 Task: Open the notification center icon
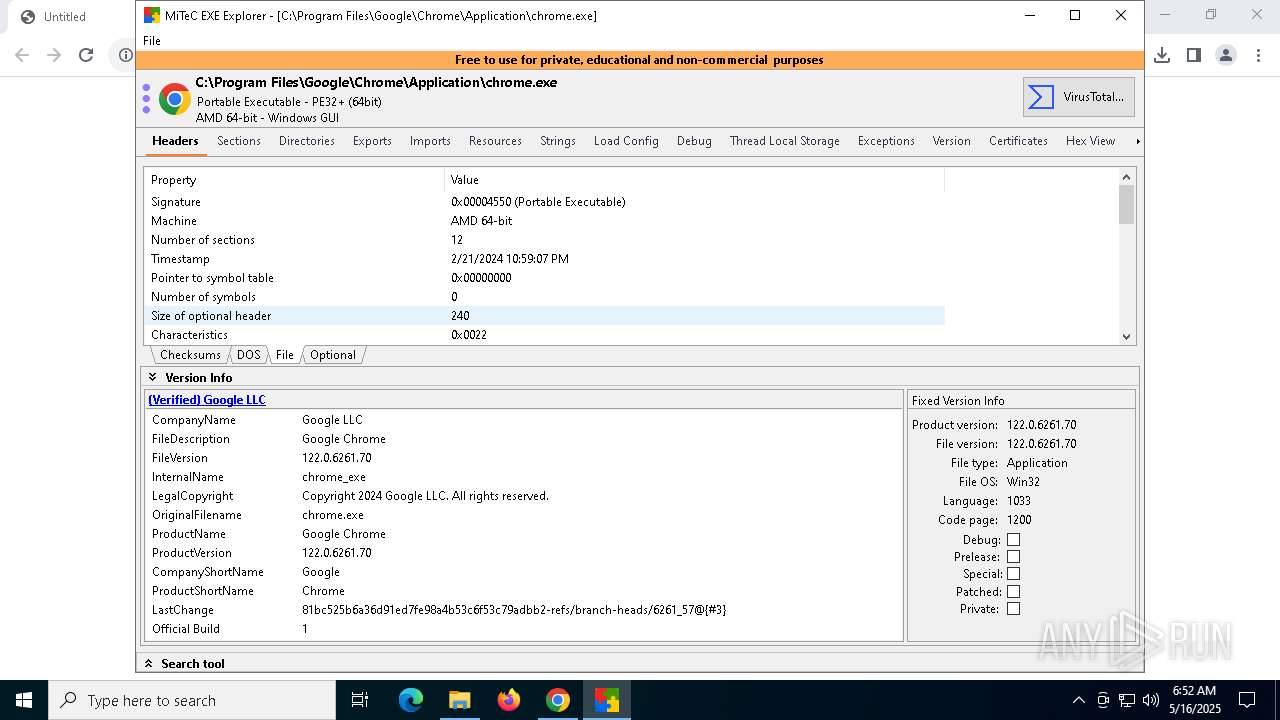click(1247, 700)
